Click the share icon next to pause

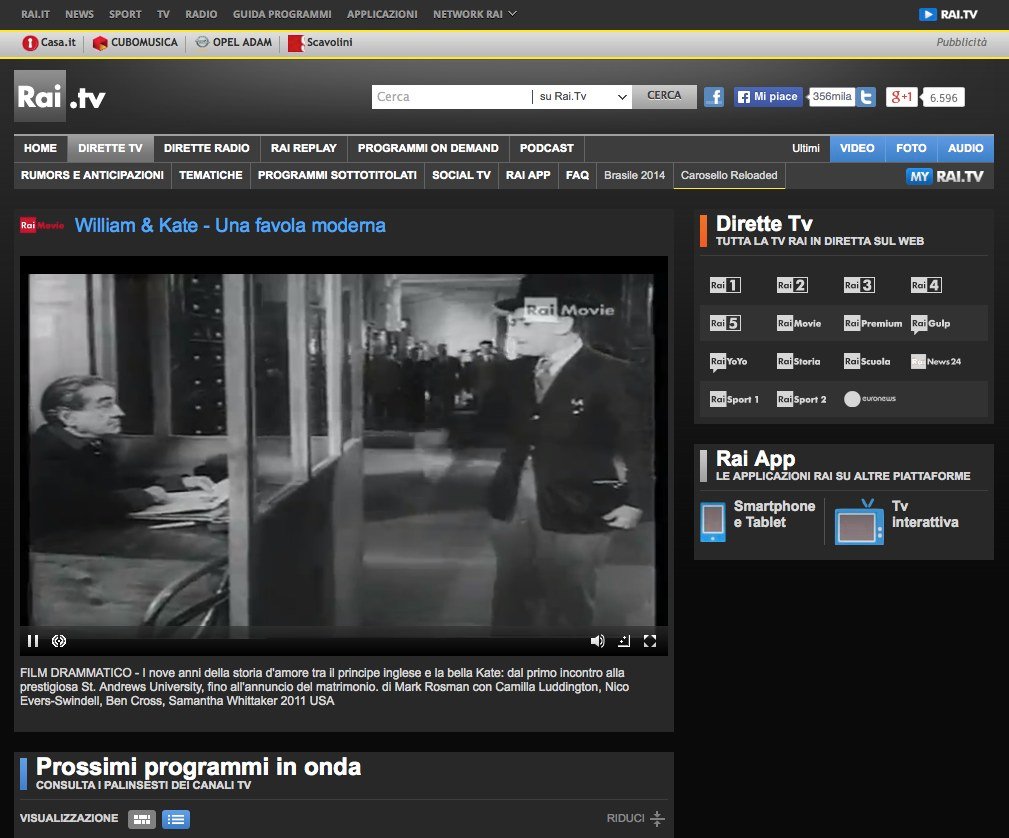[59, 641]
